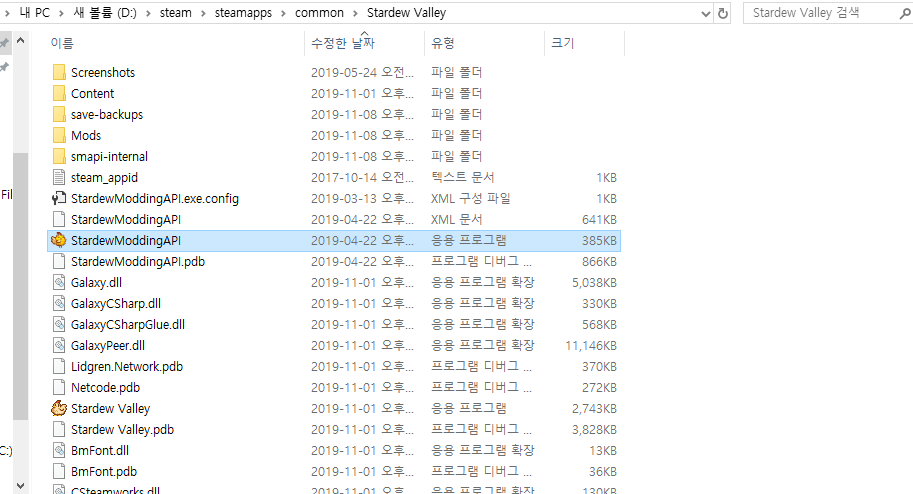Select the Lidgren.Network.pdb file icon
The width and height of the screenshot is (913, 494).
point(59,366)
